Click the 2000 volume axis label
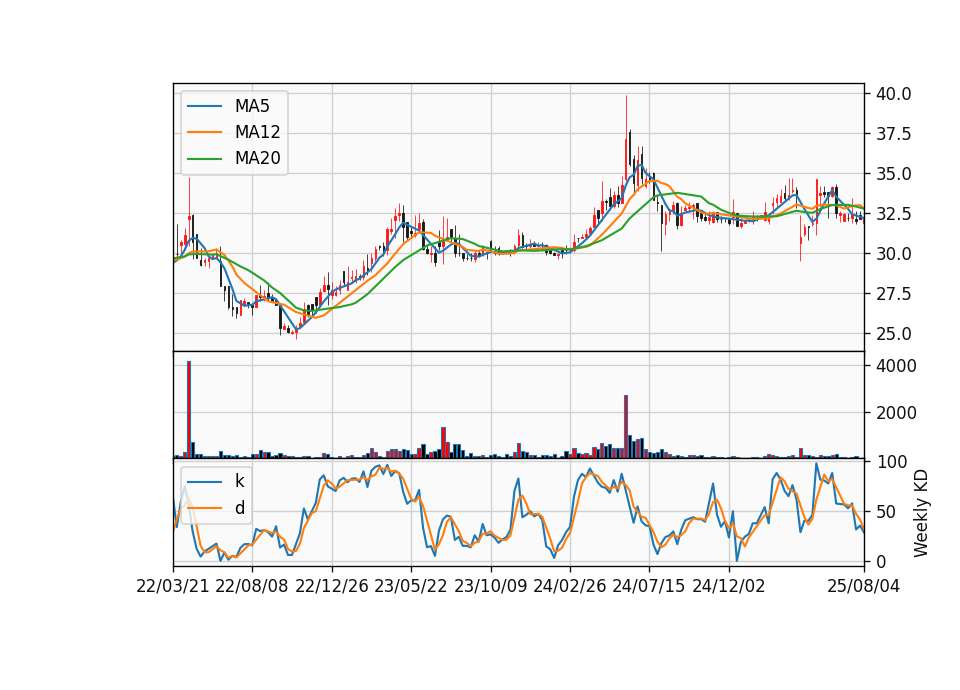960x690 pixels. 896,413
